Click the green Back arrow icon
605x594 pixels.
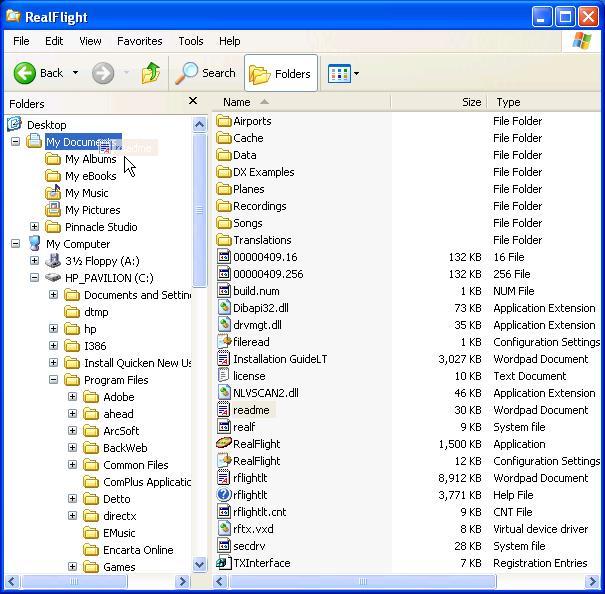[25, 73]
